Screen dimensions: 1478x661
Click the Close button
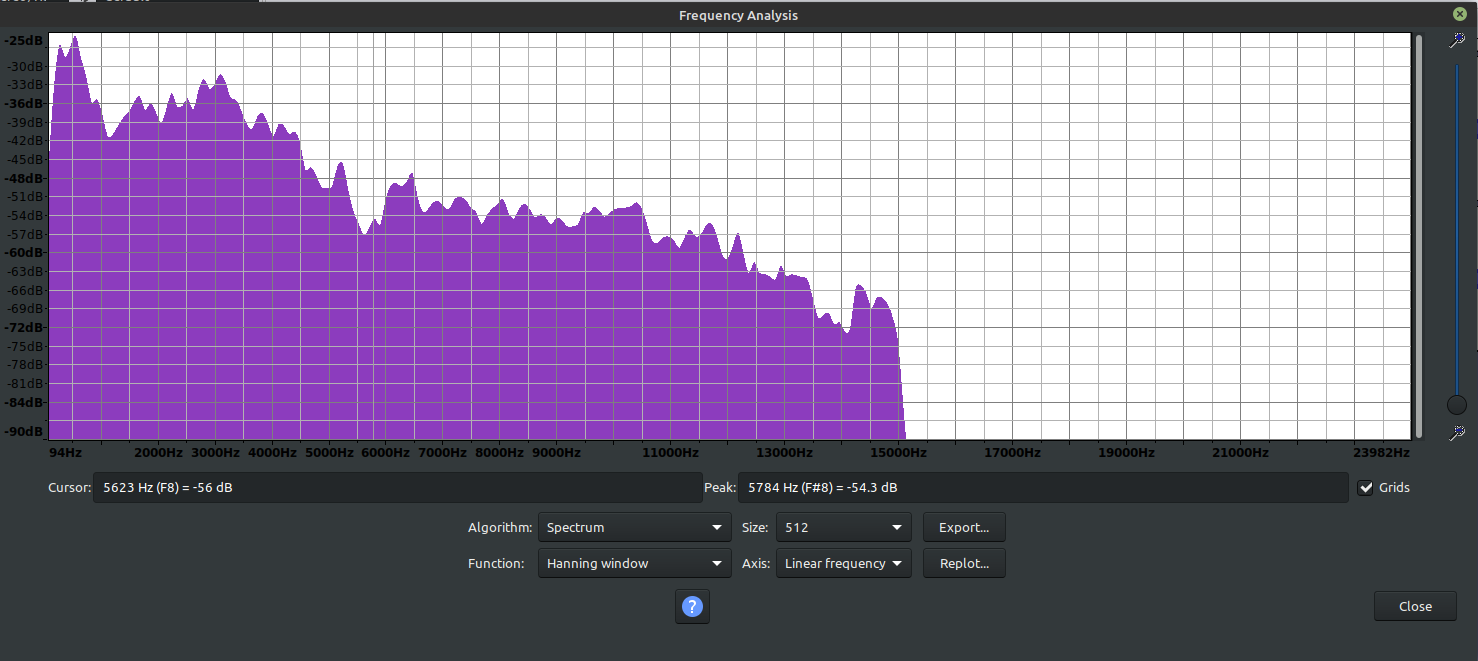point(1415,606)
